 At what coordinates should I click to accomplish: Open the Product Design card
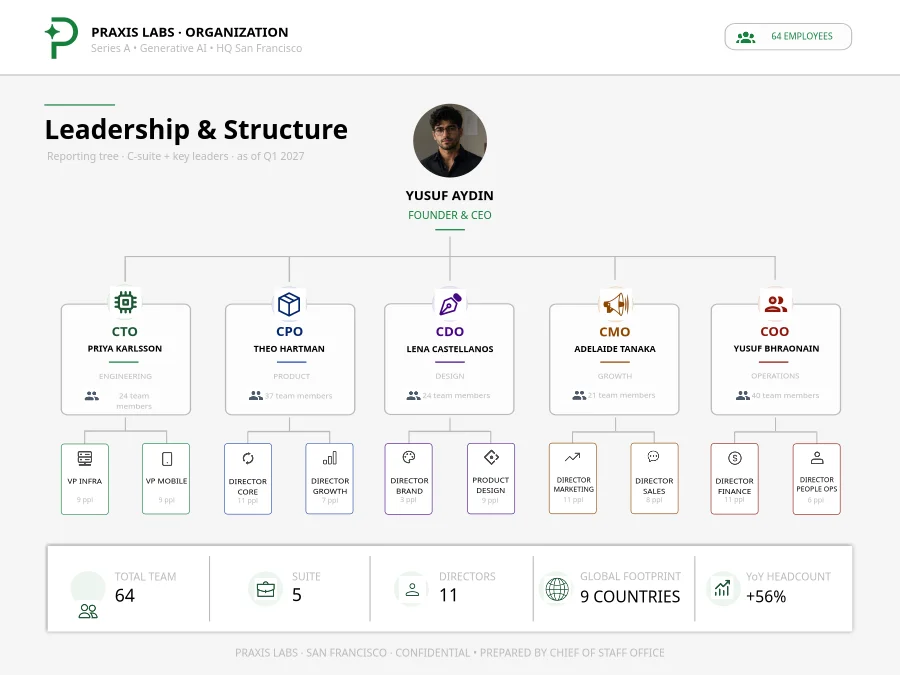tap(491, 479)
